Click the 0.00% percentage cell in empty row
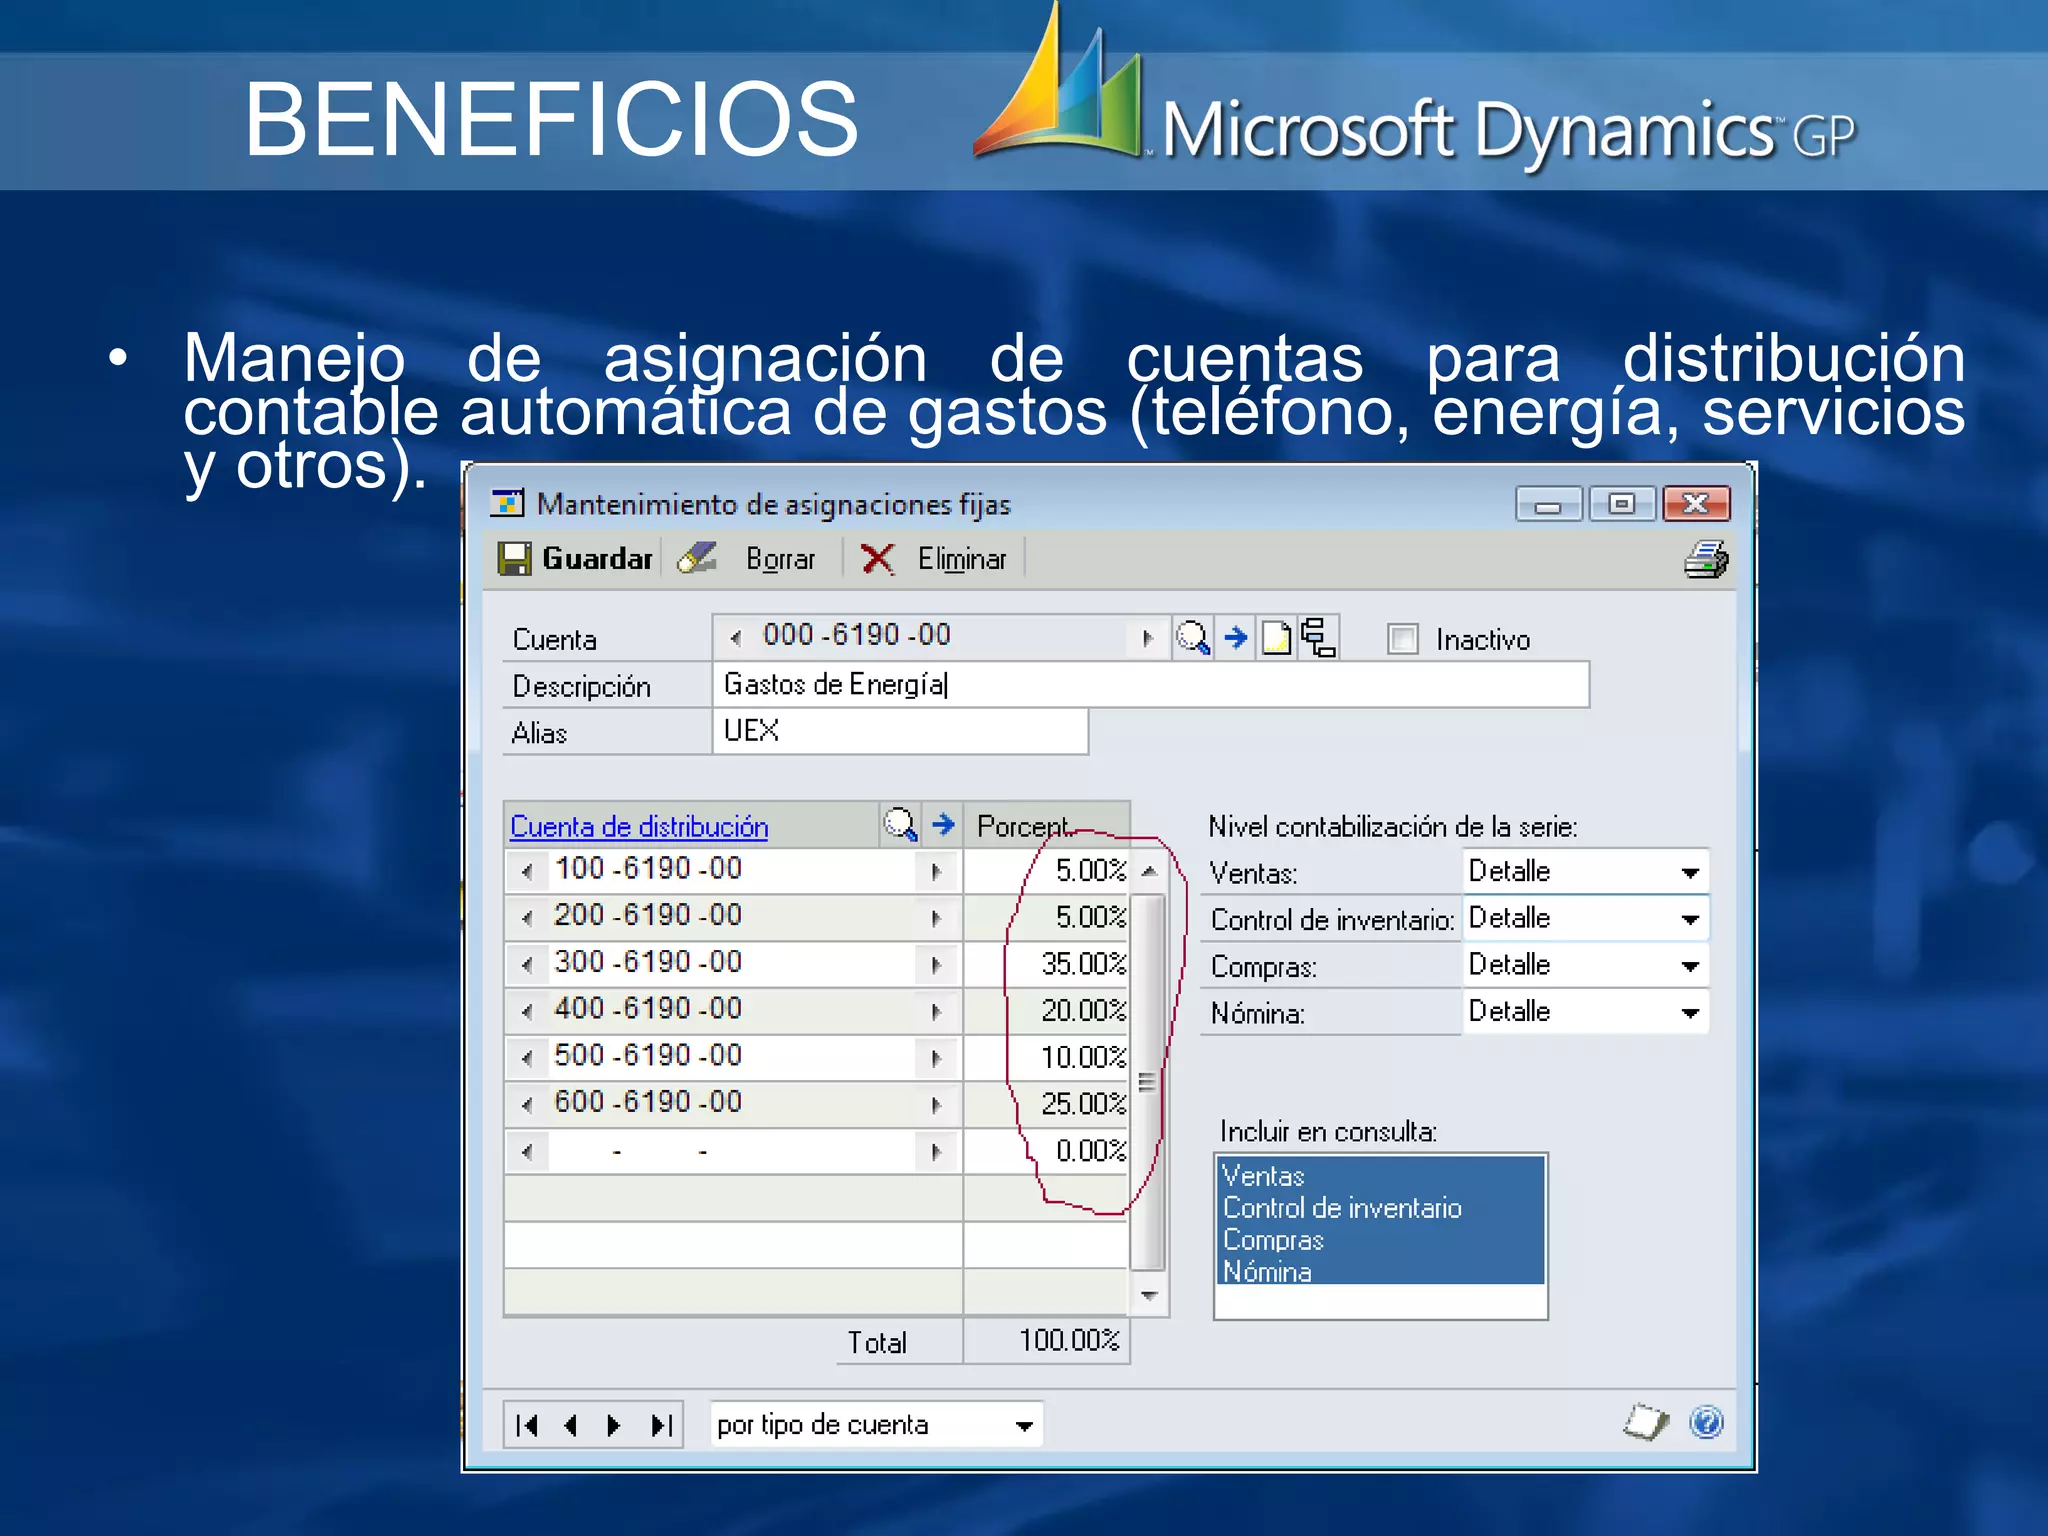2048x1536 pixels. 1047,1151
